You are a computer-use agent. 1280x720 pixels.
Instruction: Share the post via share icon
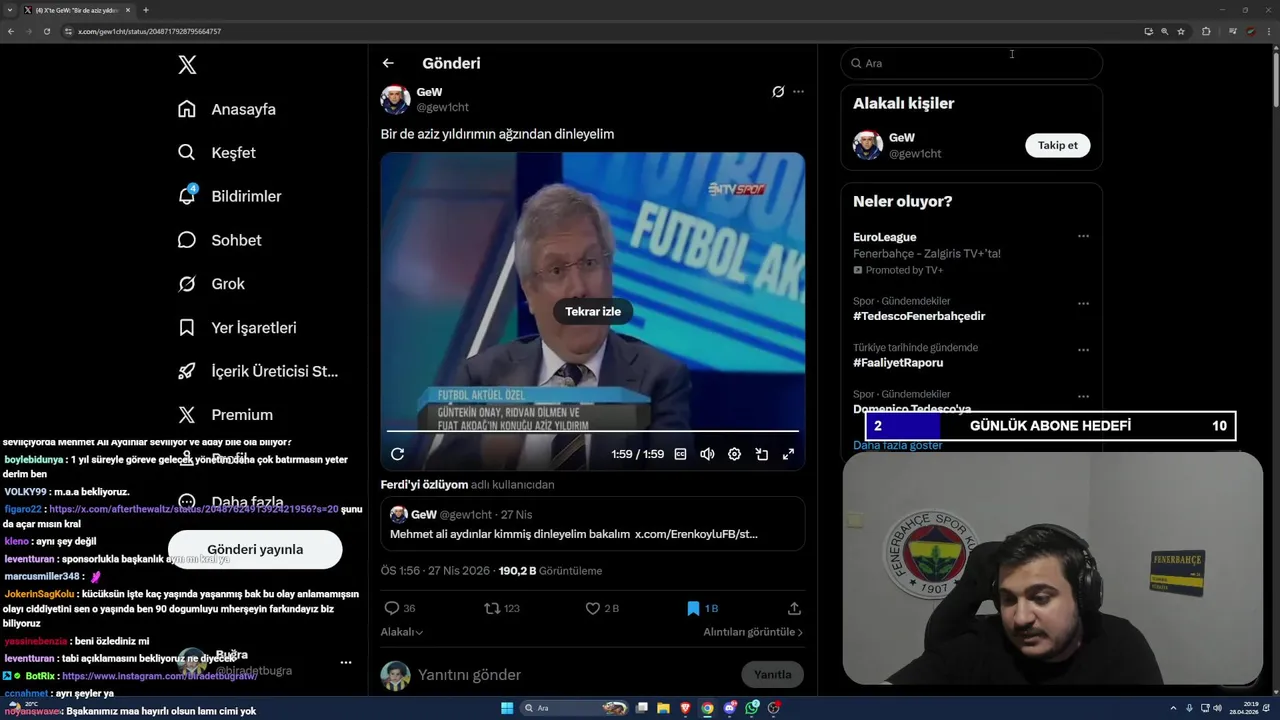794,608
